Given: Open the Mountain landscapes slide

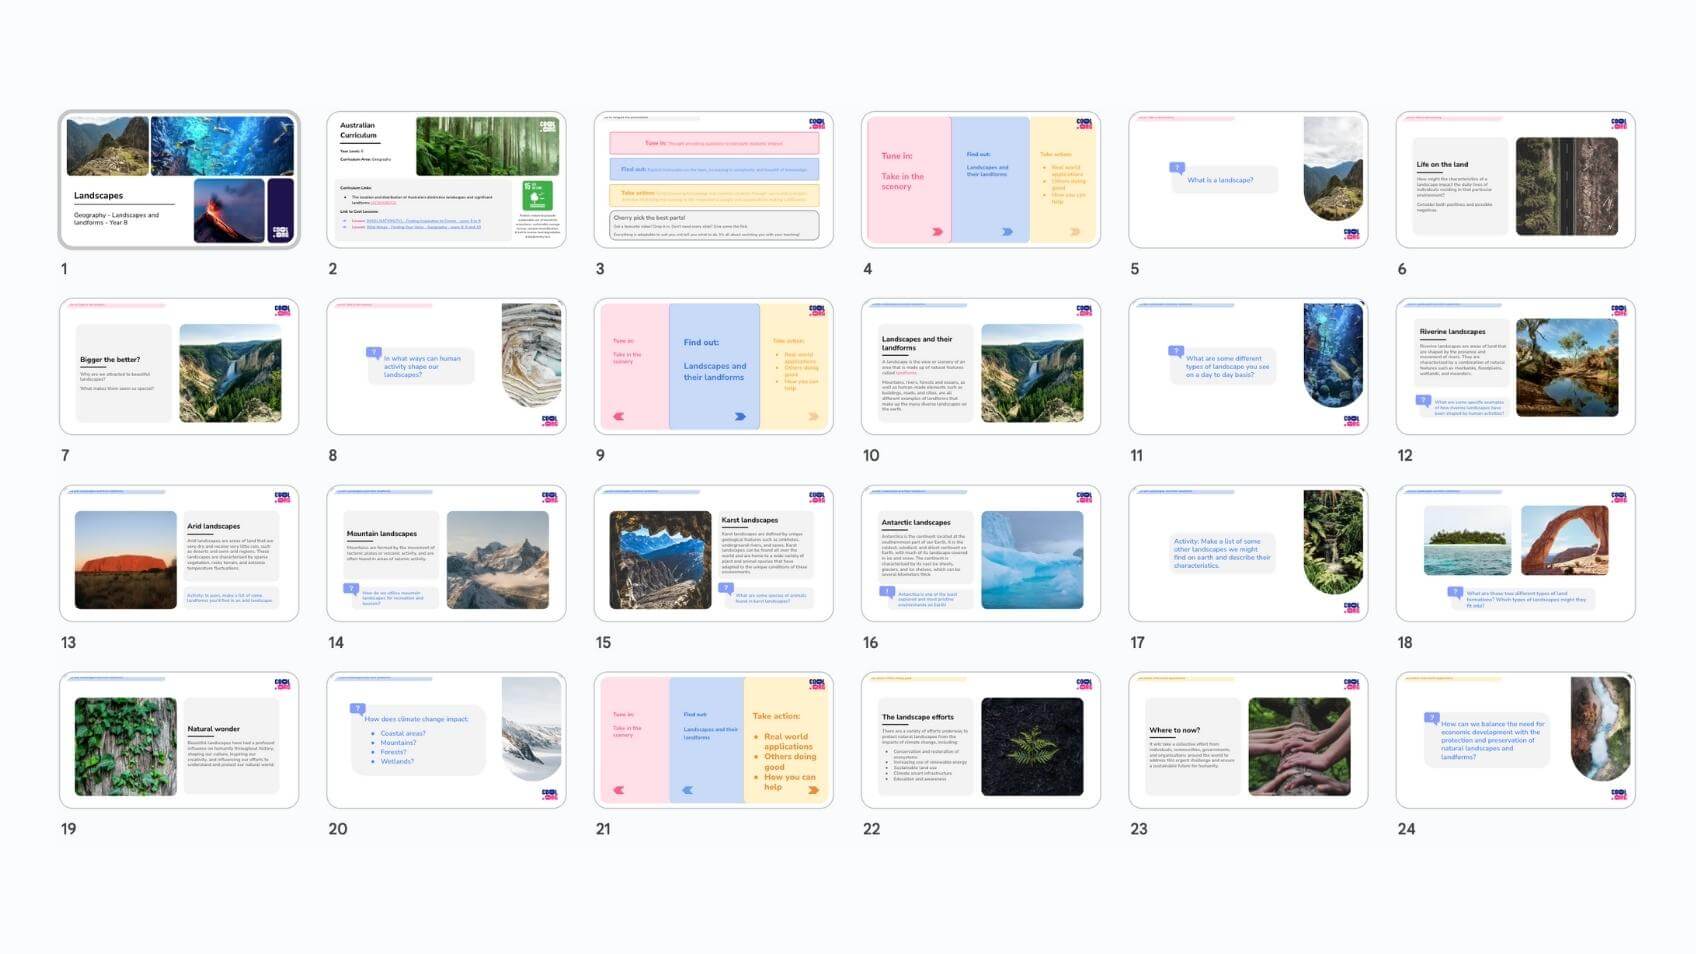Looking at the screenshot, I should point(446,554).
